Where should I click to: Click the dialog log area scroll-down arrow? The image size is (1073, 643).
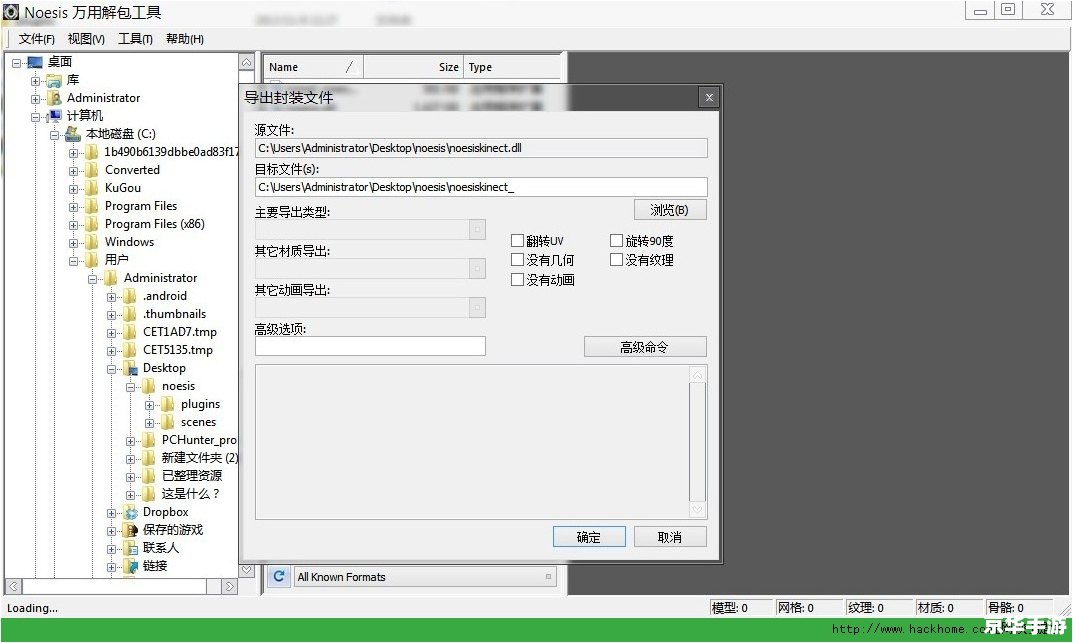point(697,510)
